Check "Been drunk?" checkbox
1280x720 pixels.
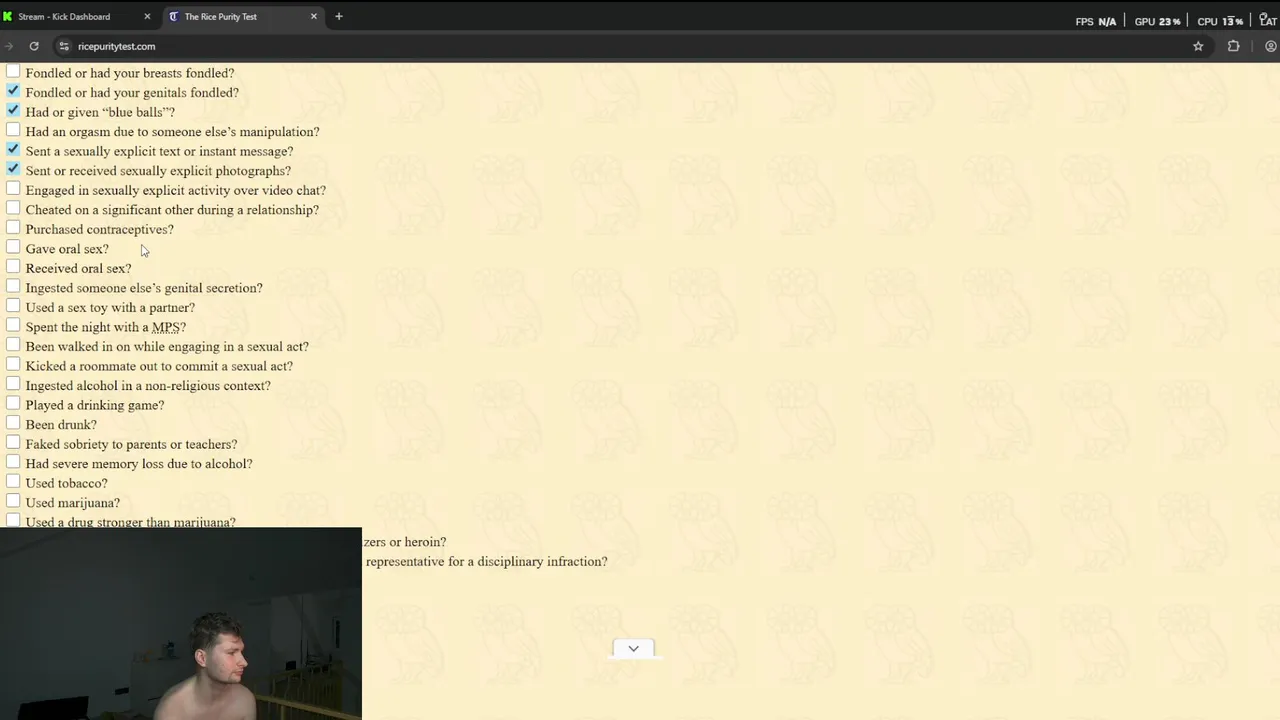[x=13, y=423]
